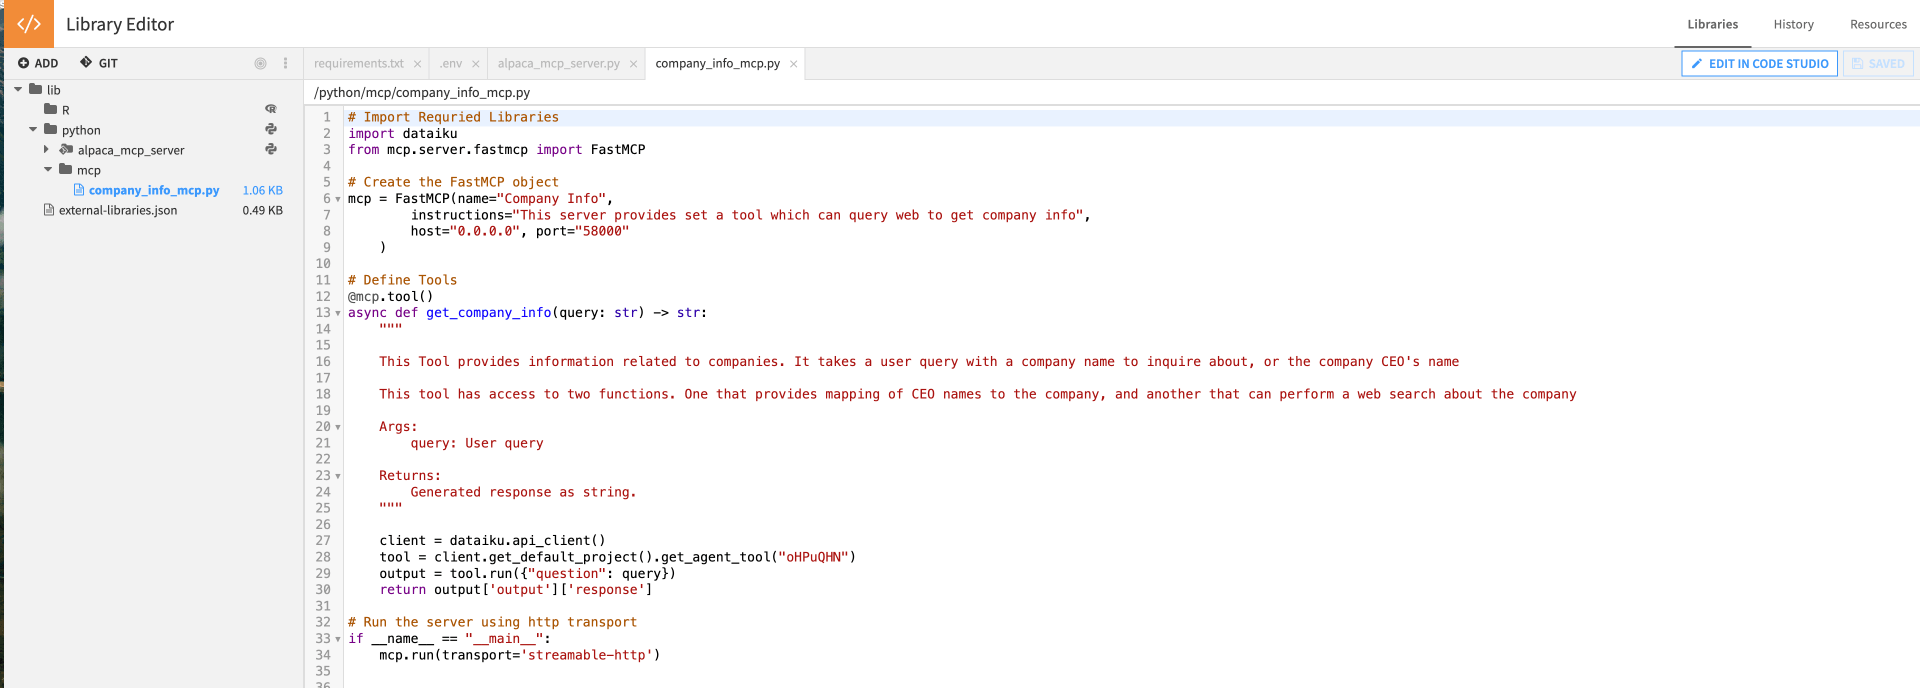This screenshot has height=688, width=1920.
Task: Fold Returns section at line 23
Action: pyautogui.click(x=338, y=476)
